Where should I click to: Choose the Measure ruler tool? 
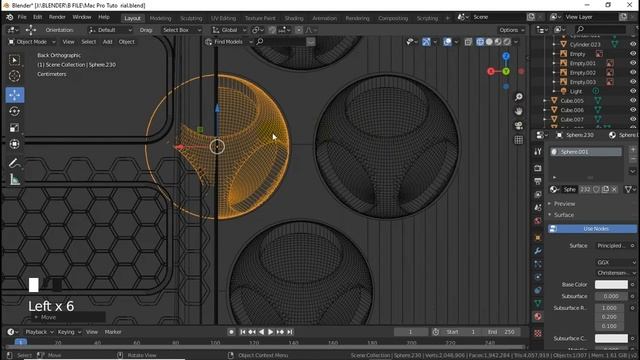coord(15,179)
